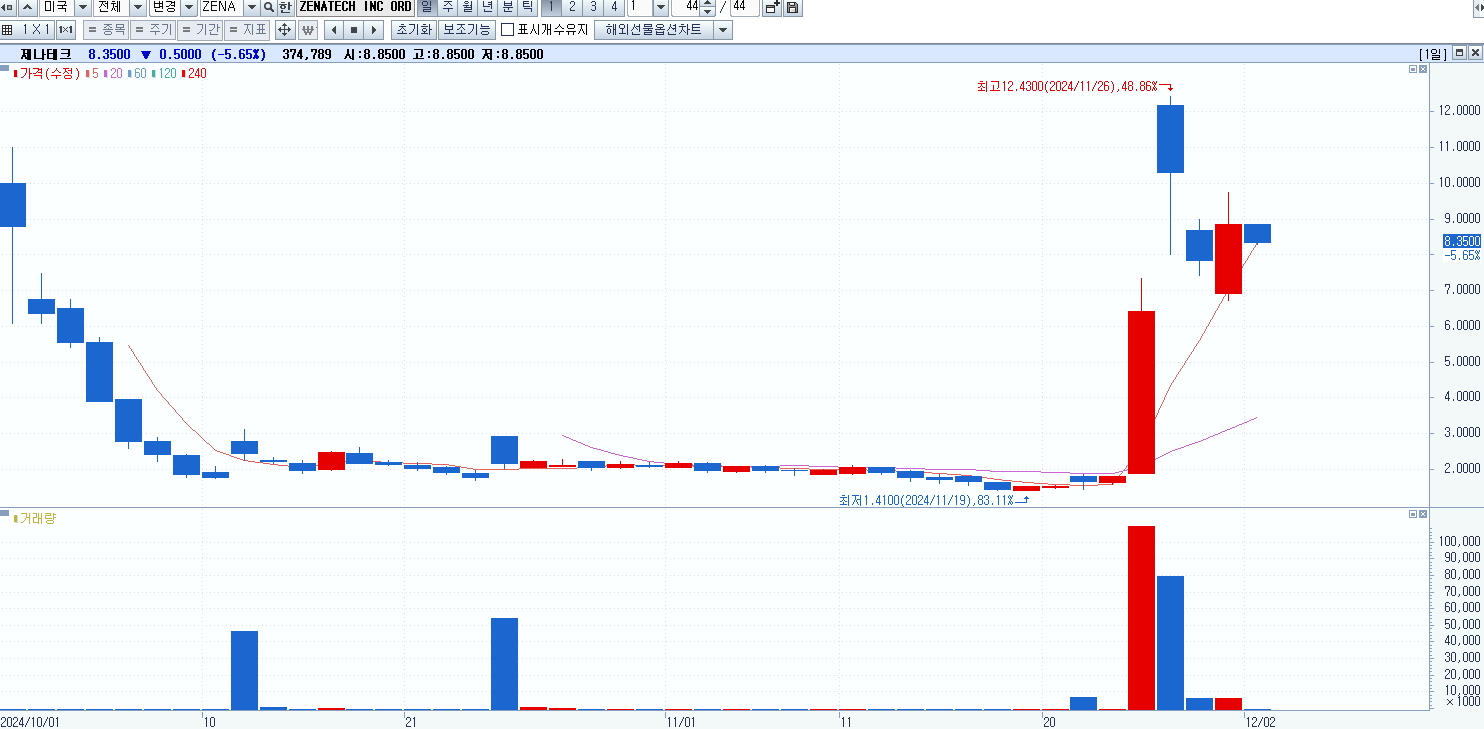Click the chart step-forward arrow
Image resolution: width=1484 pixels, height=729 pixels.
click(x=374, y=30)
